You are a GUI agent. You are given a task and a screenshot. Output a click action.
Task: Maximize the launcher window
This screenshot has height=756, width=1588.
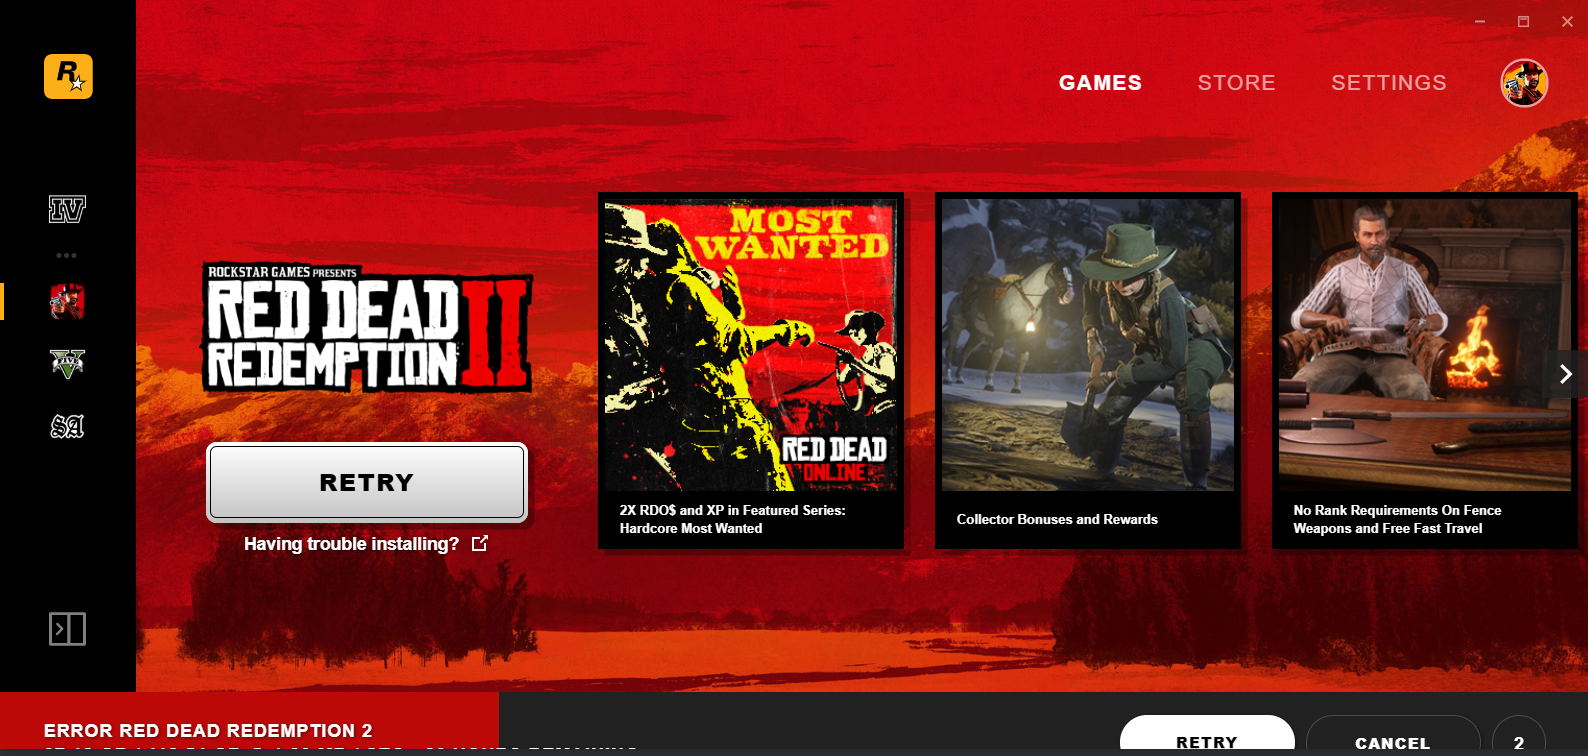click(x=1523, y=21)
